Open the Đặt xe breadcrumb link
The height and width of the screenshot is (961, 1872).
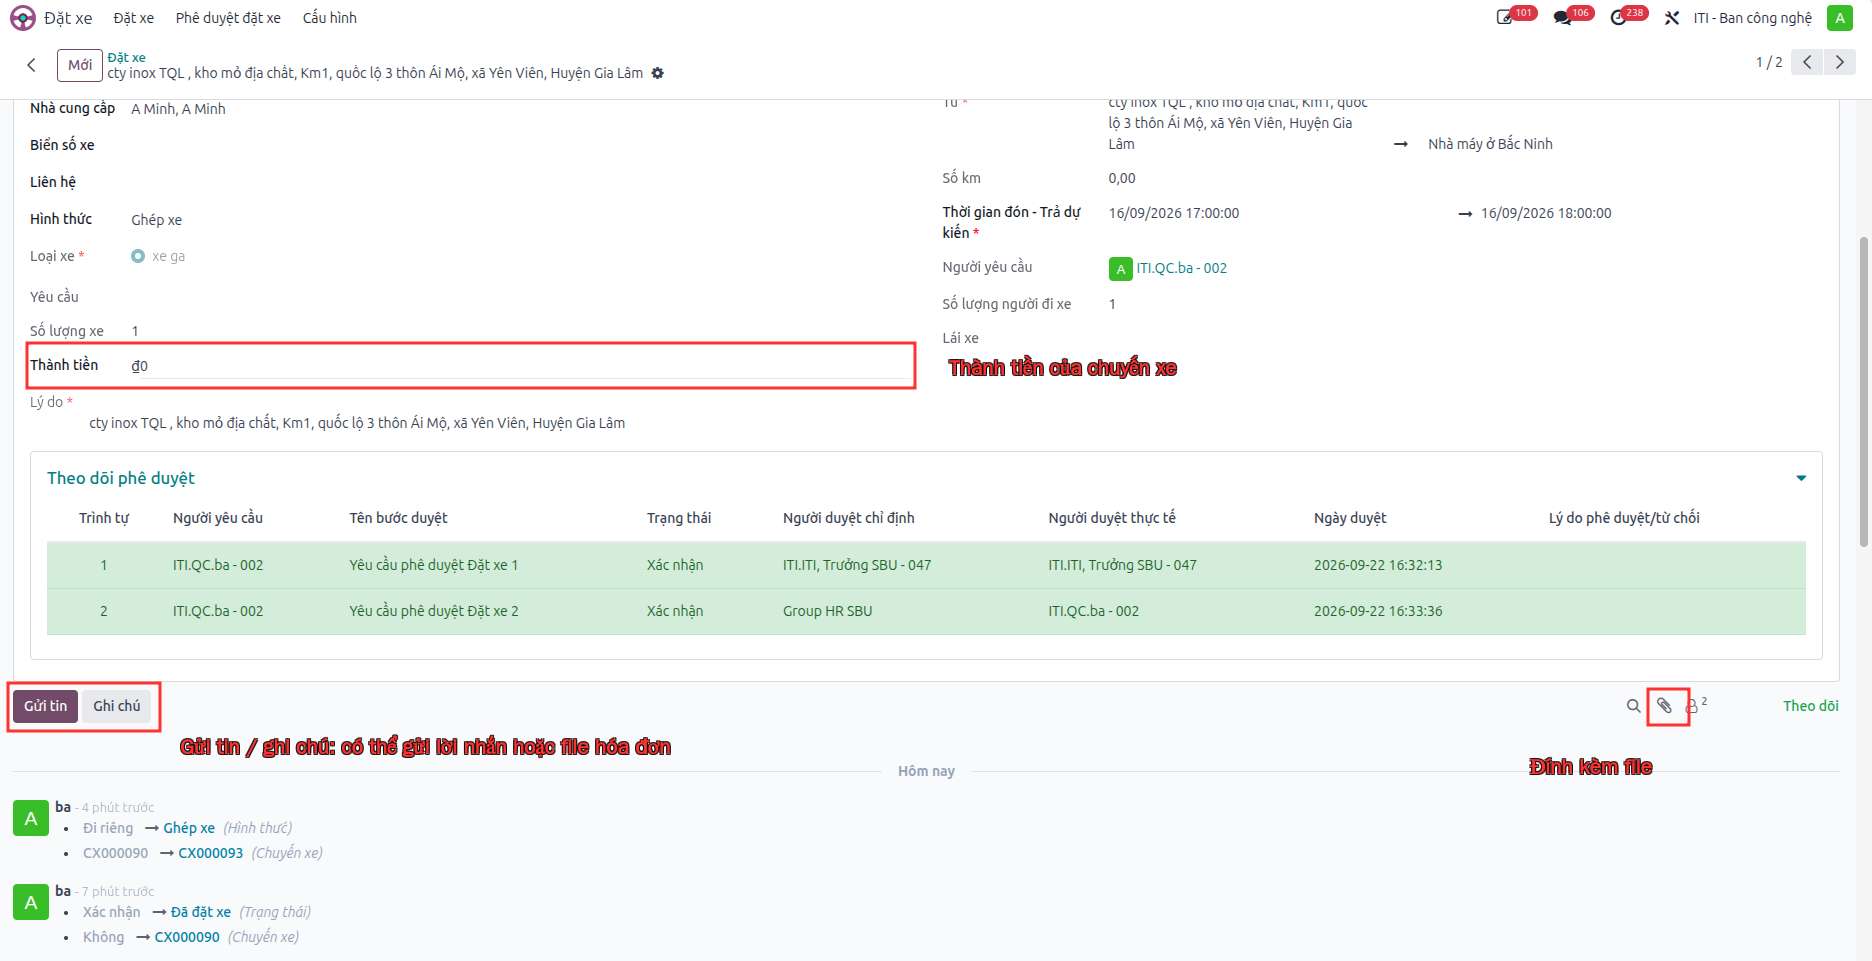[x=127, y=57]
